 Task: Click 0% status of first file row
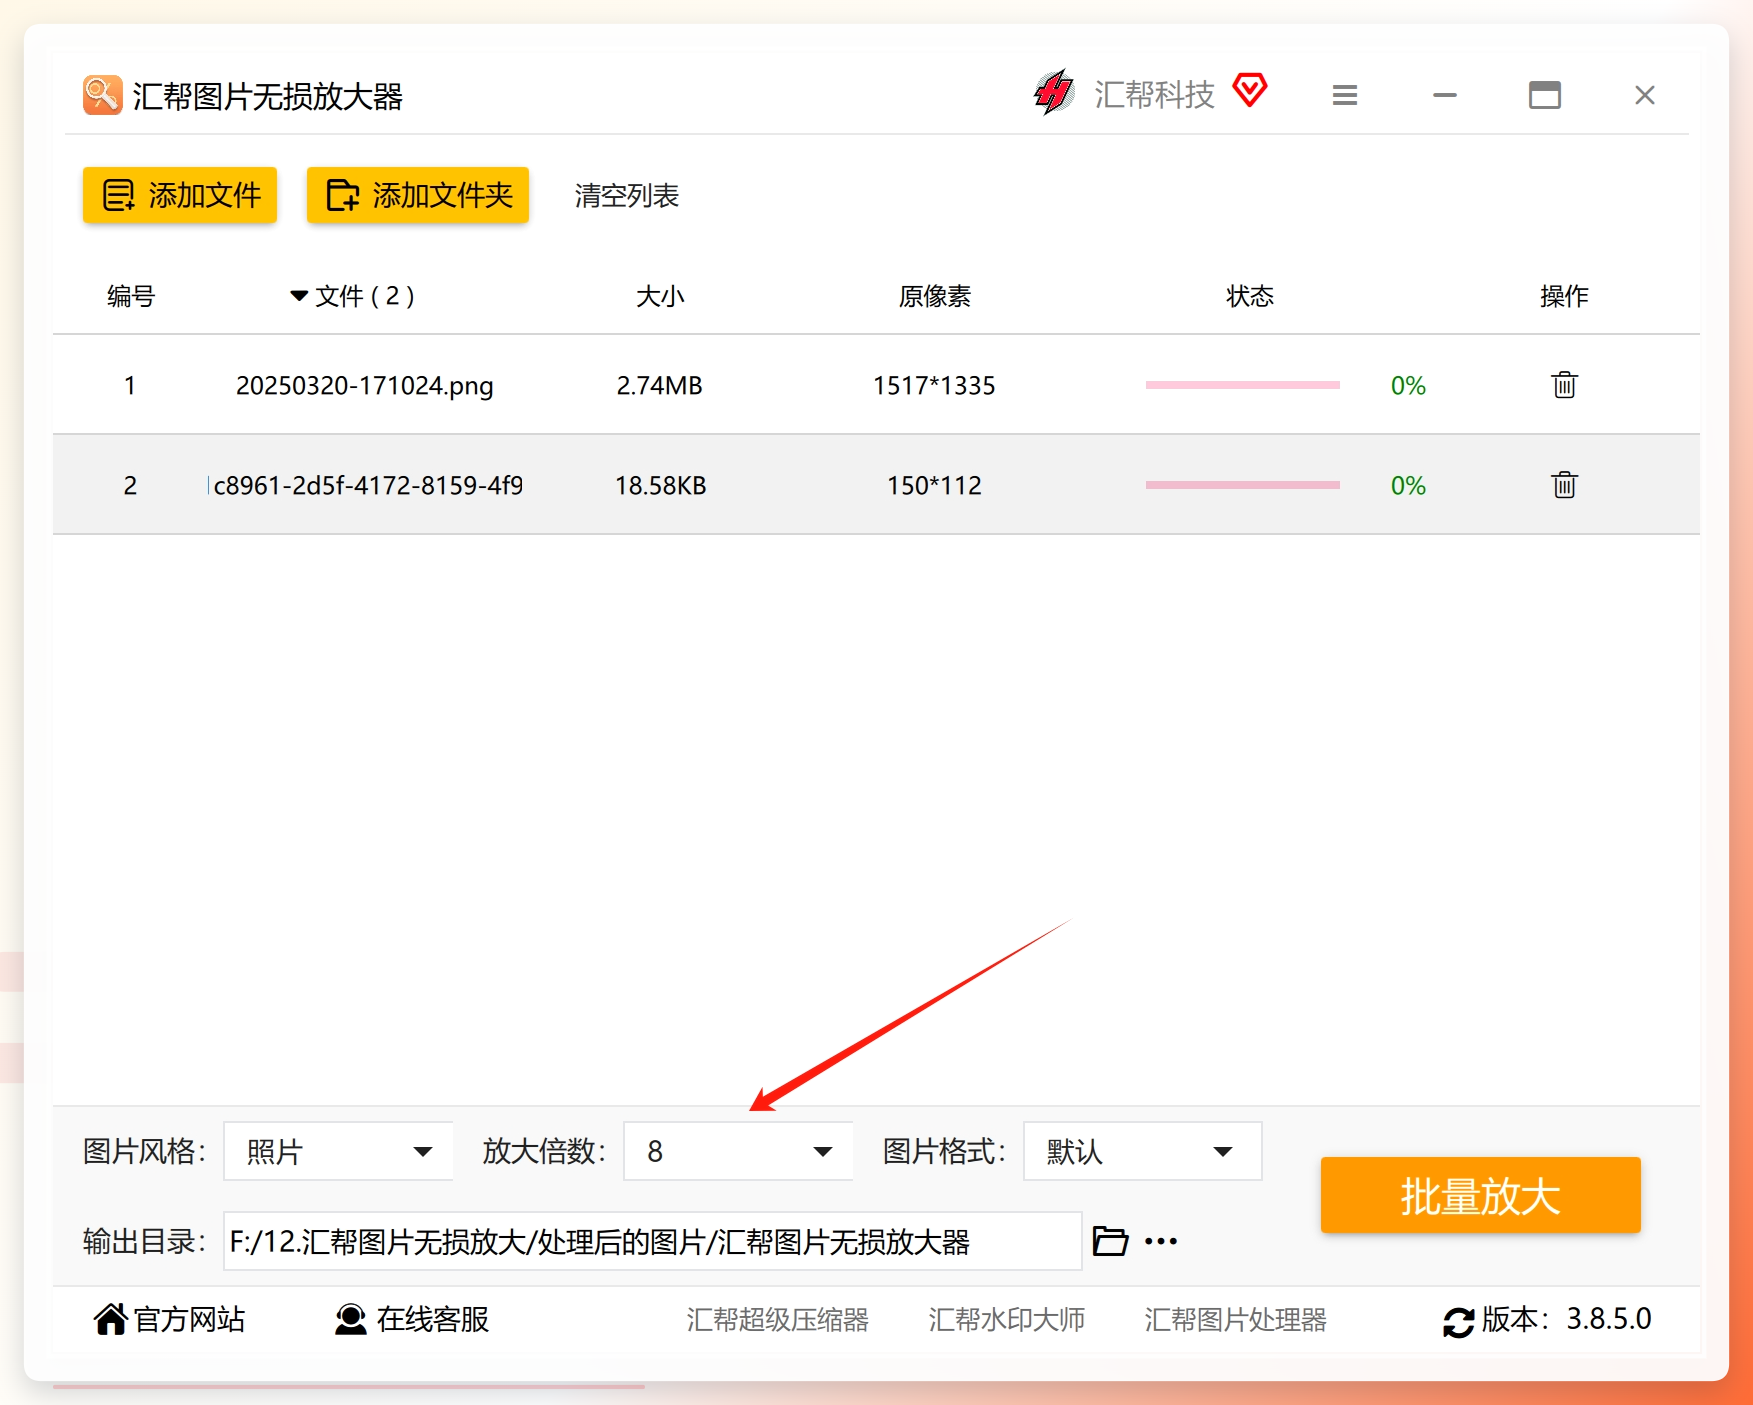(x=1408, y=385)
